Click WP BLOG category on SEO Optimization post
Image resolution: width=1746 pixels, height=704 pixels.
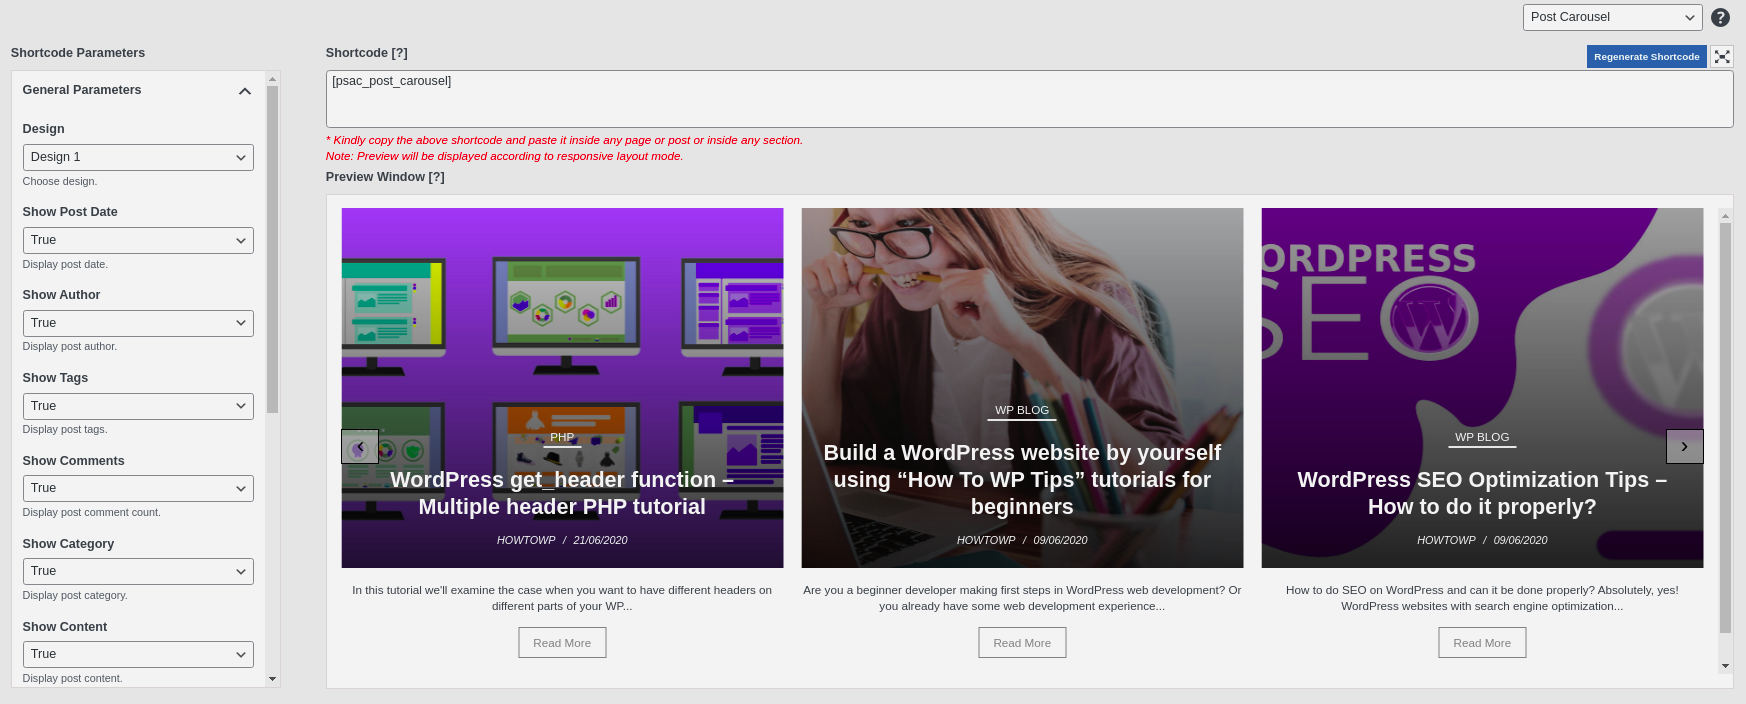tap(1482, 437)
